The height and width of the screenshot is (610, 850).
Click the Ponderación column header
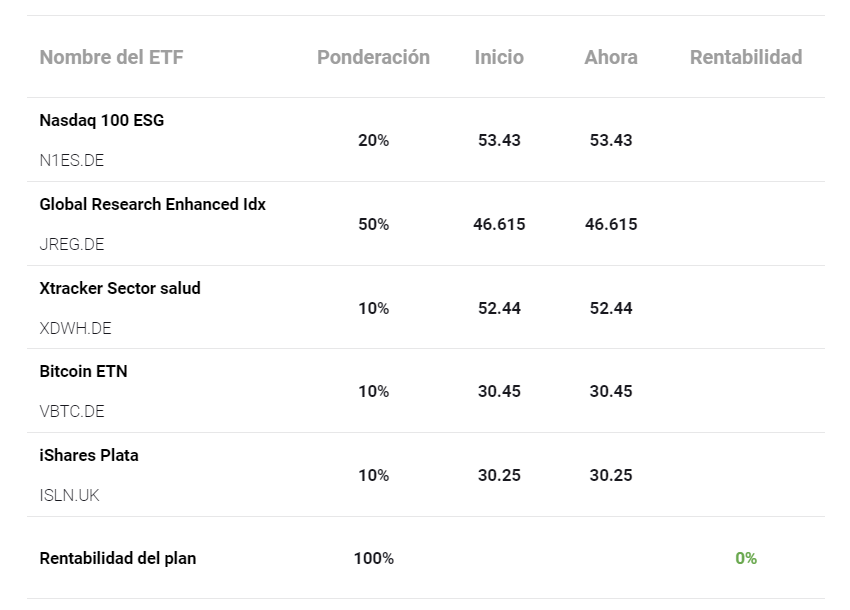[373, 57]
